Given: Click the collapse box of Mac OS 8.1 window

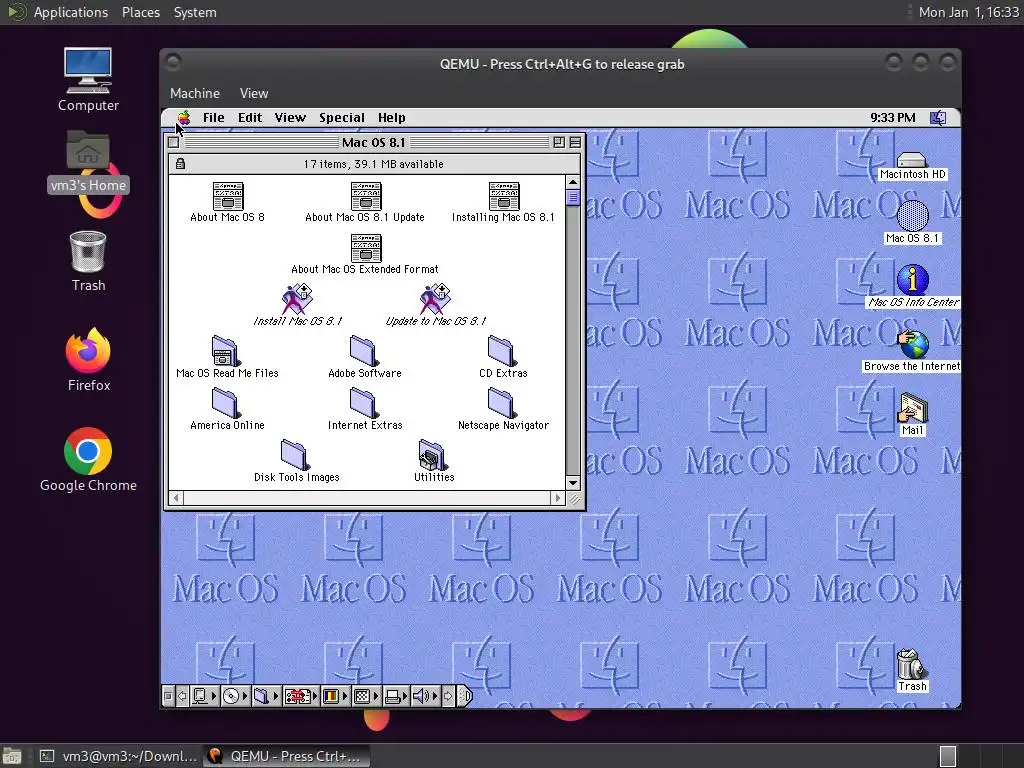Looking at the screenshot, I should point(575,142).
